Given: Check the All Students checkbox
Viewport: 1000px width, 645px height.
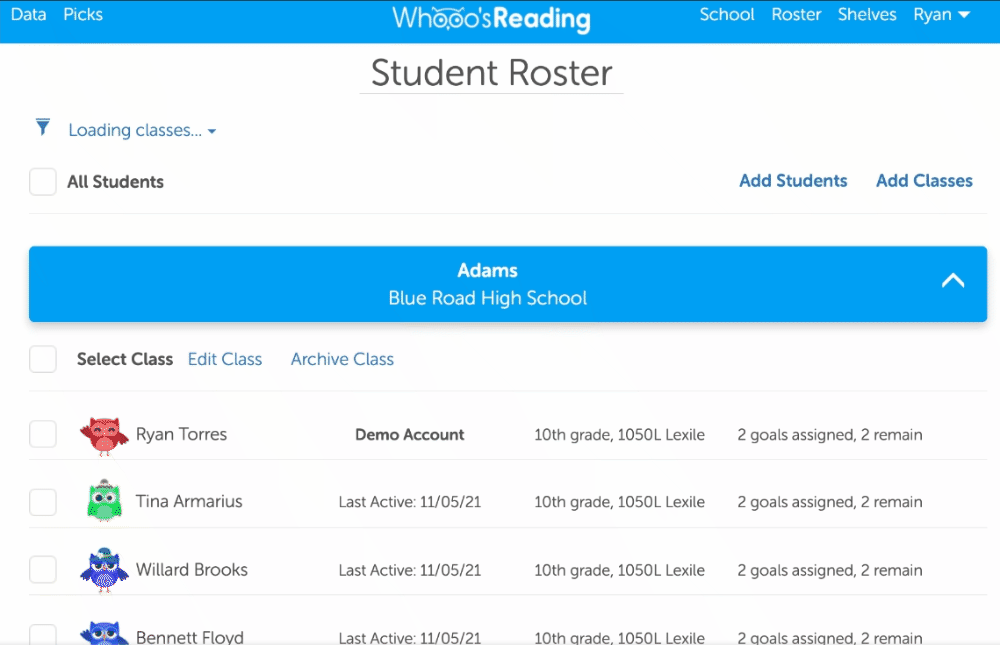Looking at the screenshot, I should [x=43, y=182].
